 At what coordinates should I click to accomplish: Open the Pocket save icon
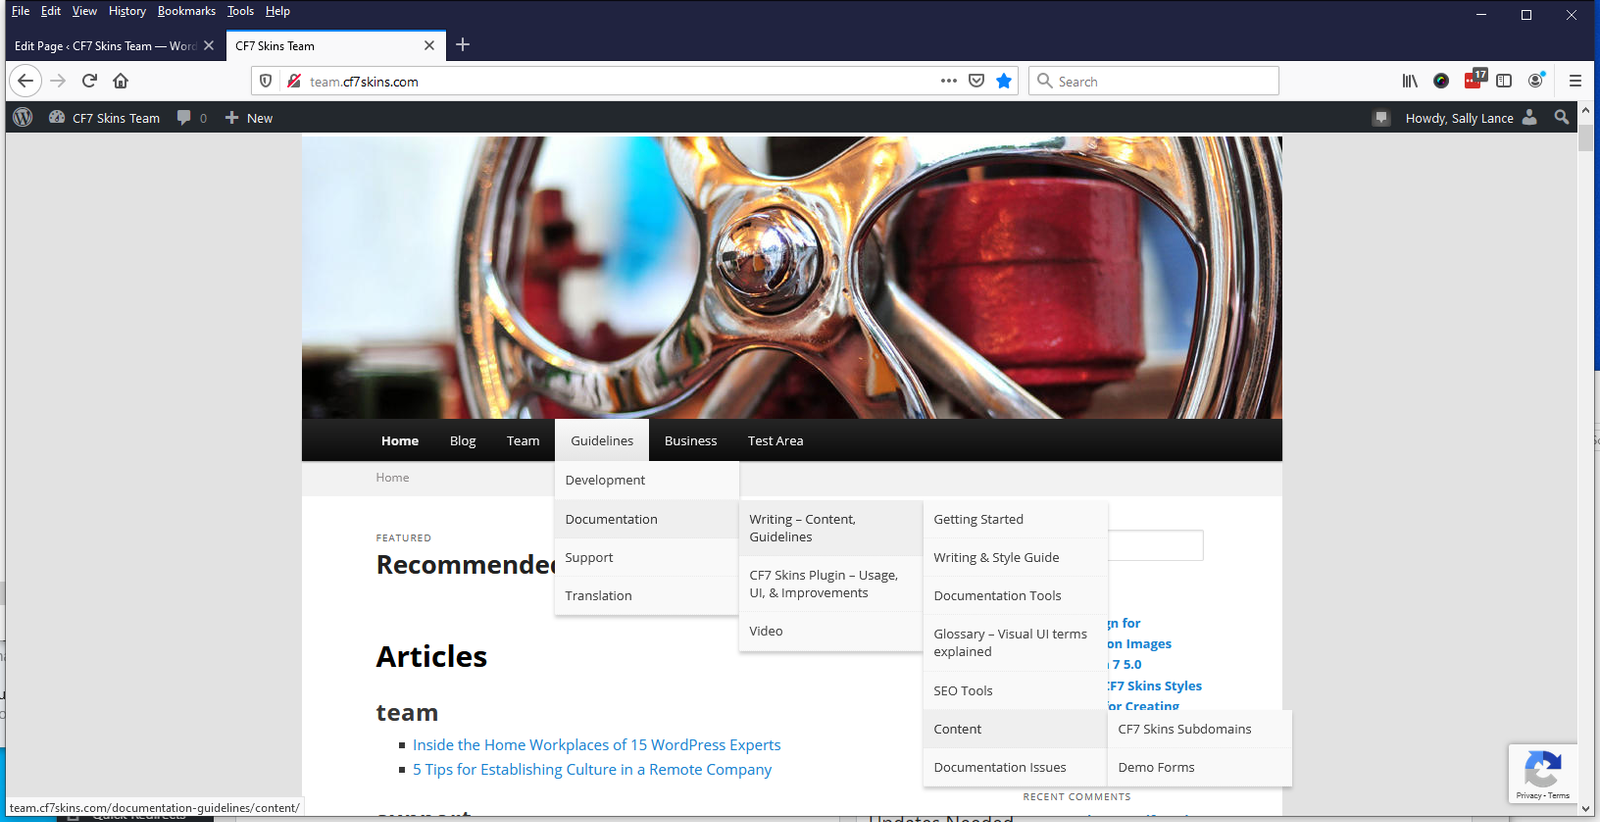976,81
